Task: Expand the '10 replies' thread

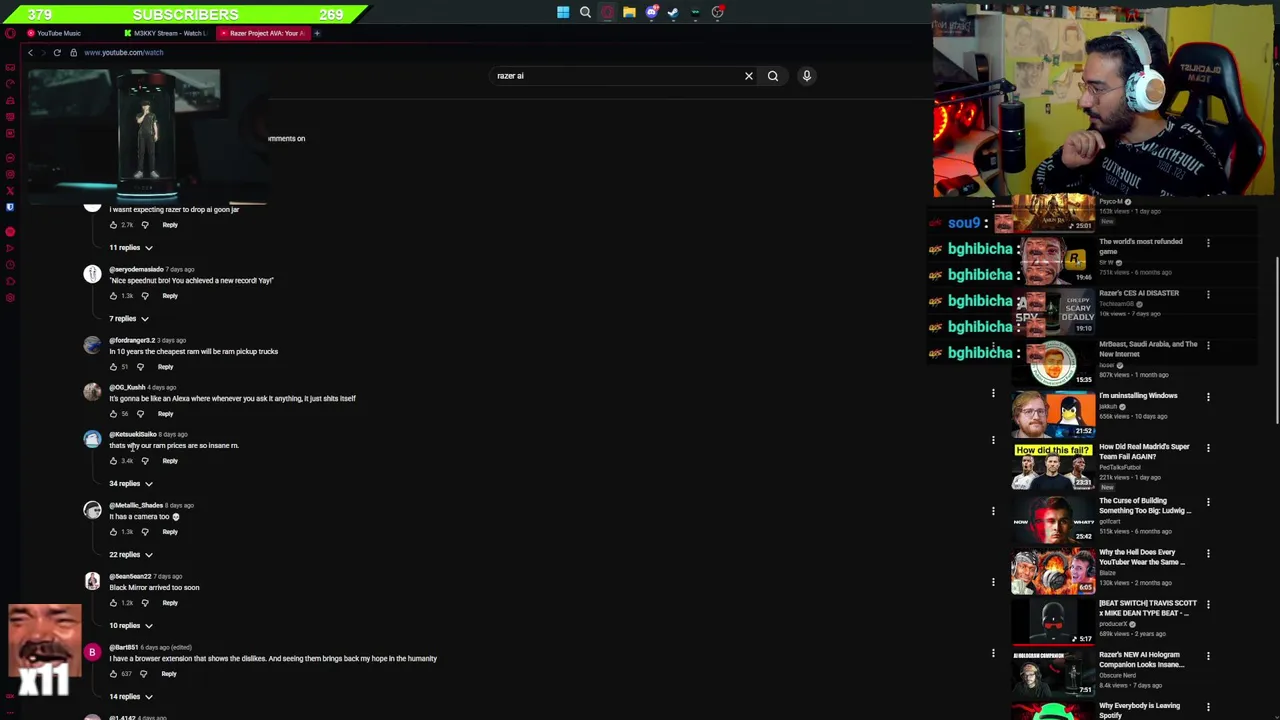Action: pos(131,626)
